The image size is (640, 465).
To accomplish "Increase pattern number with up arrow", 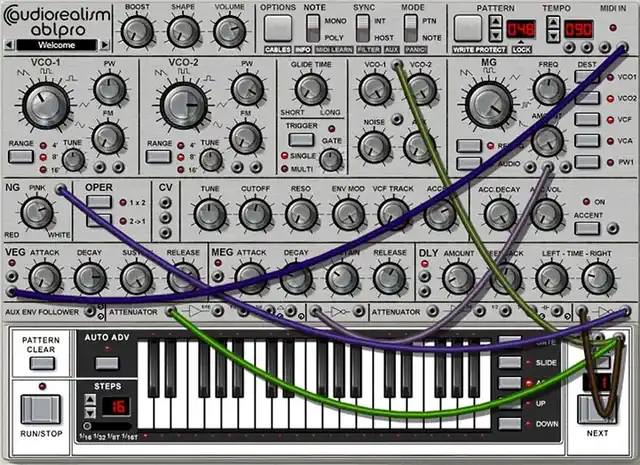I will tap(496, 22).
